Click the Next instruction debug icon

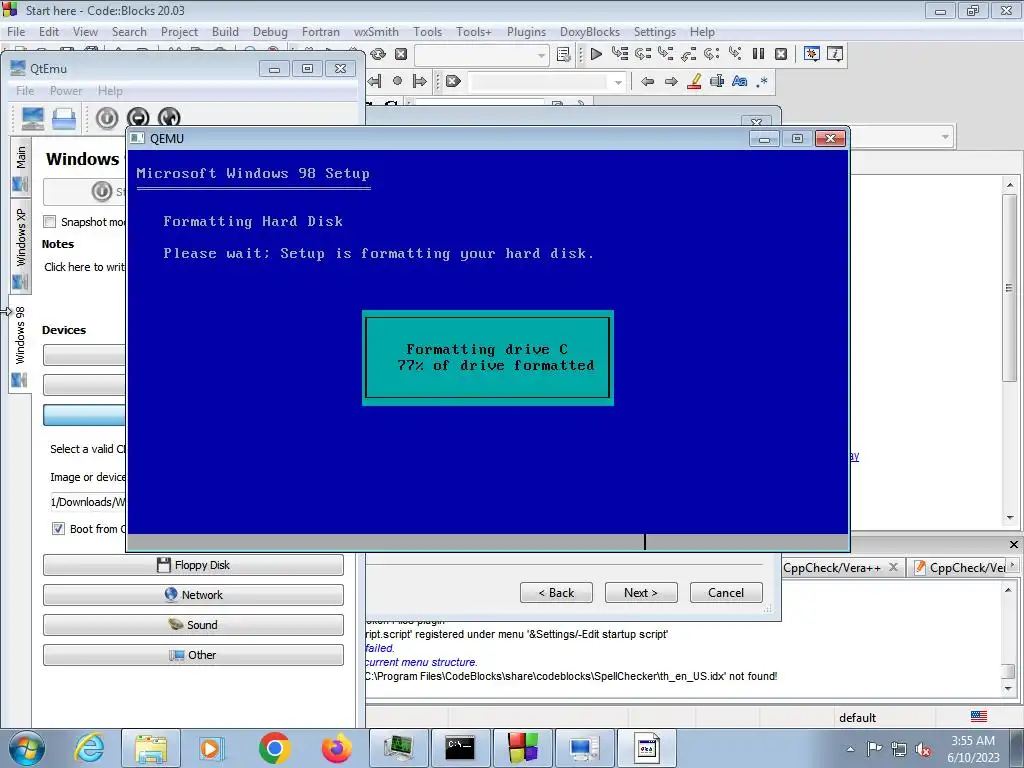tap(711, 54)
